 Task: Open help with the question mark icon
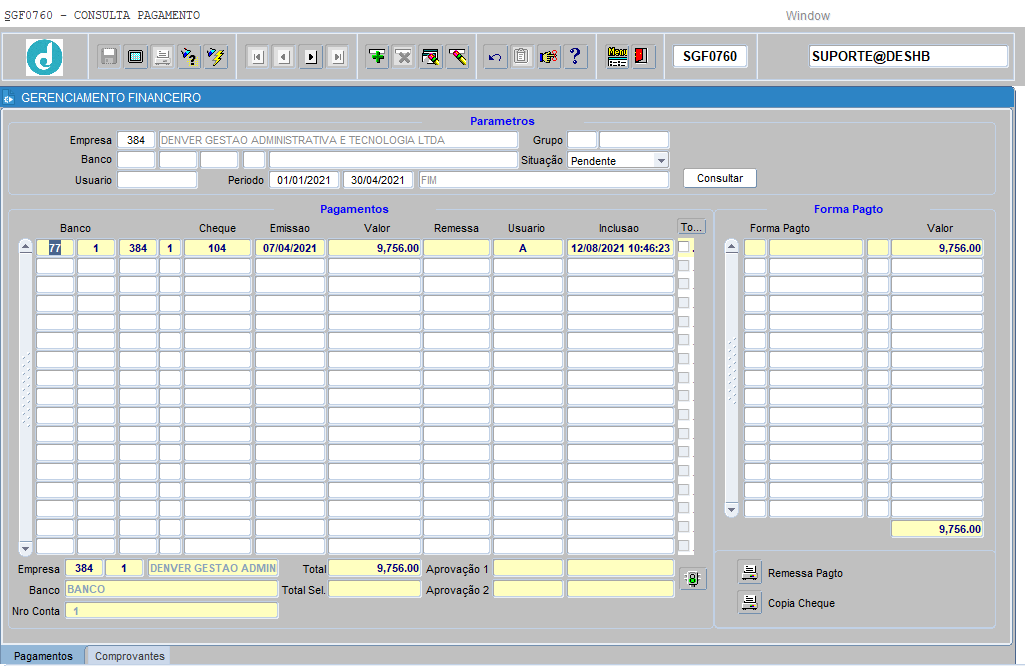(x=575, y=57)
